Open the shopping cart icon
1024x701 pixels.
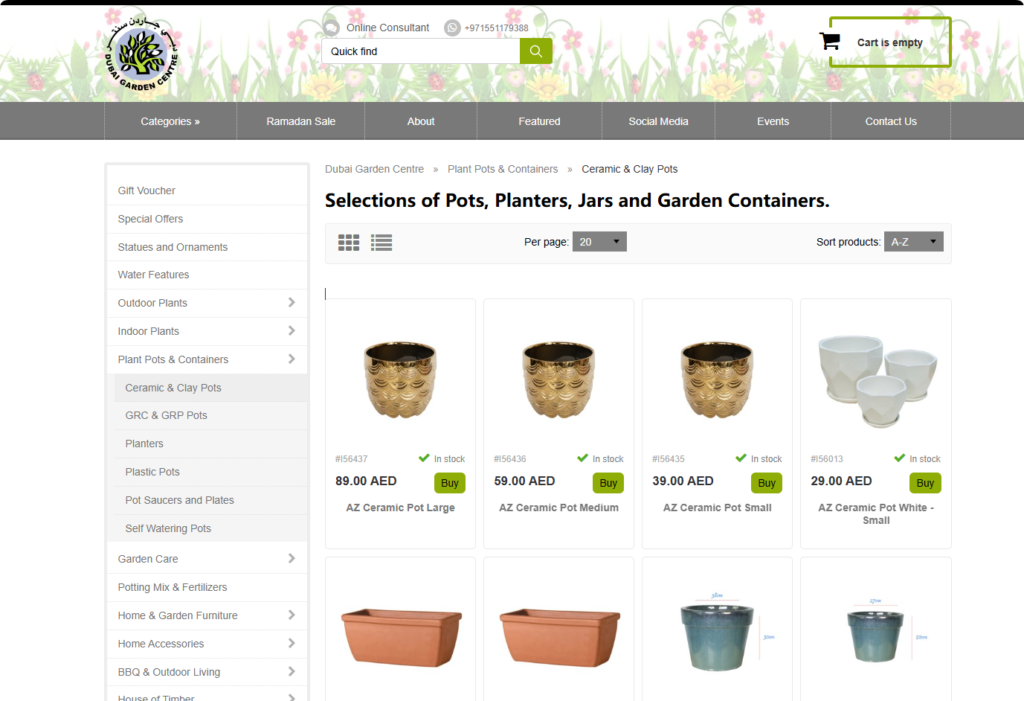pos(829,41)
